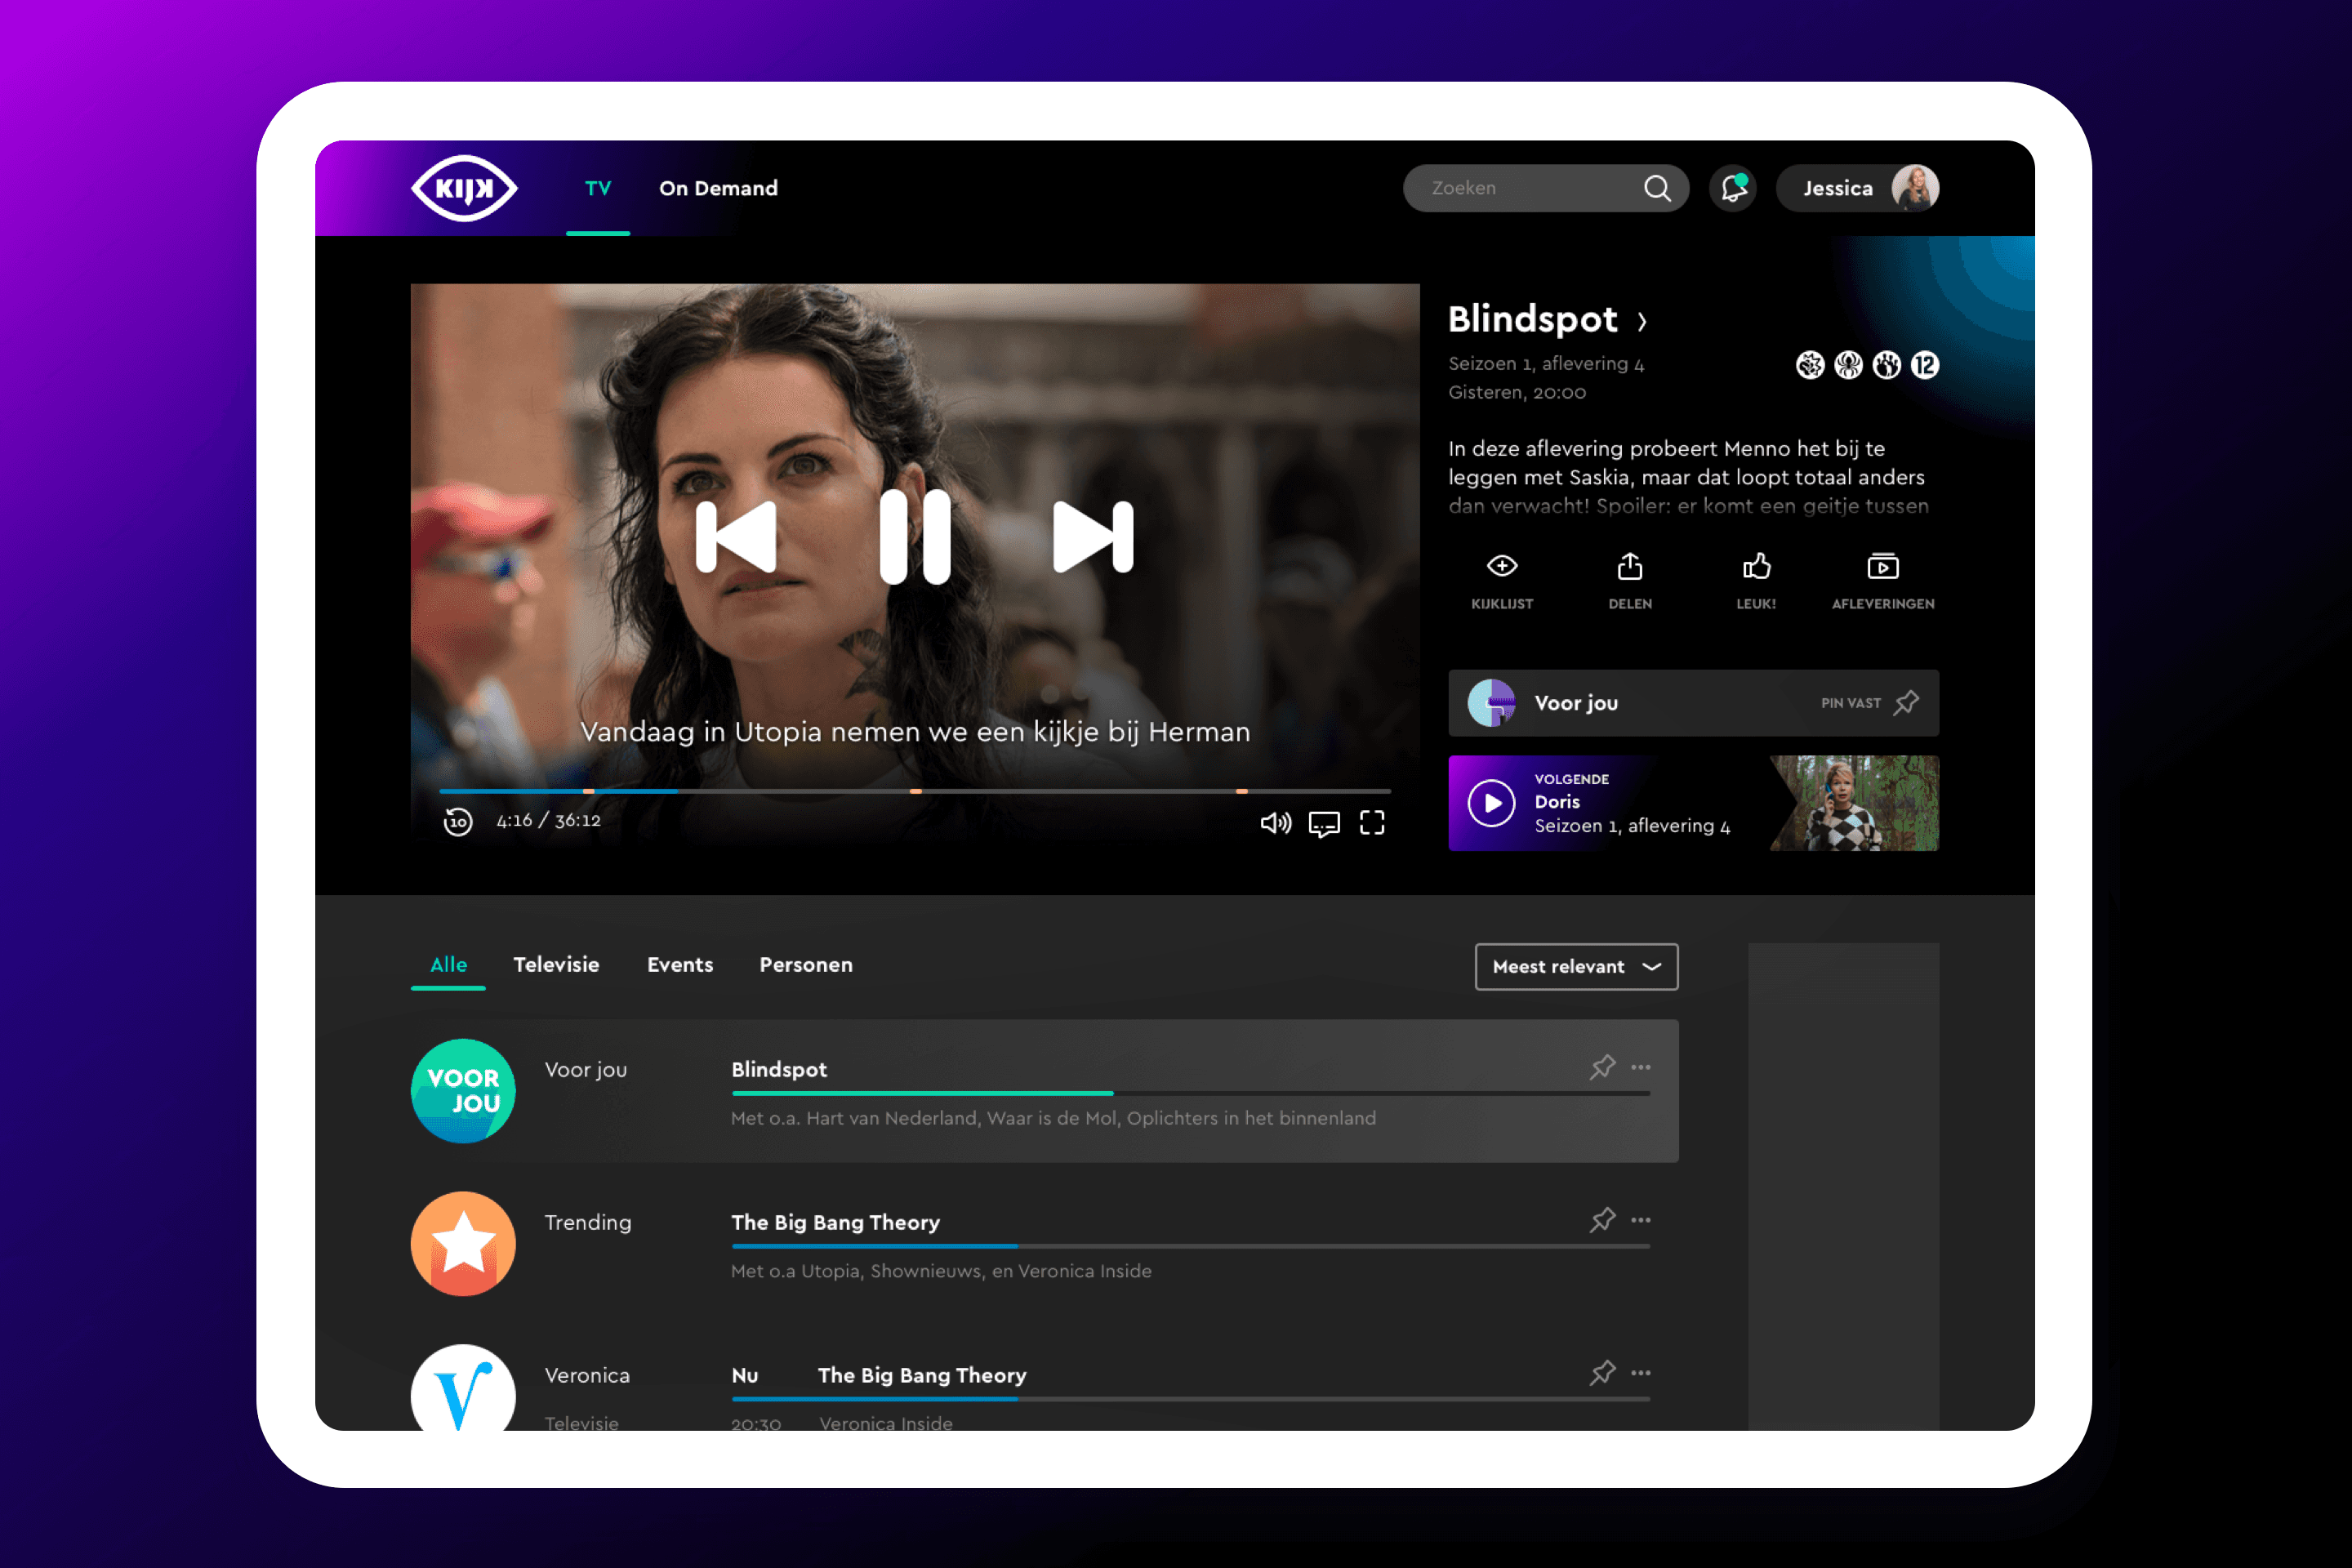Mute the video volume
Viewport: 2352px width, 1568px height.
click(x=1275, y=822)
